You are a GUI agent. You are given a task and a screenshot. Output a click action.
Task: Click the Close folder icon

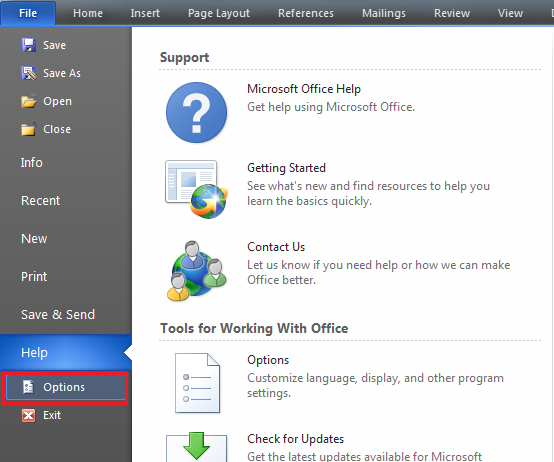(29, 129)
